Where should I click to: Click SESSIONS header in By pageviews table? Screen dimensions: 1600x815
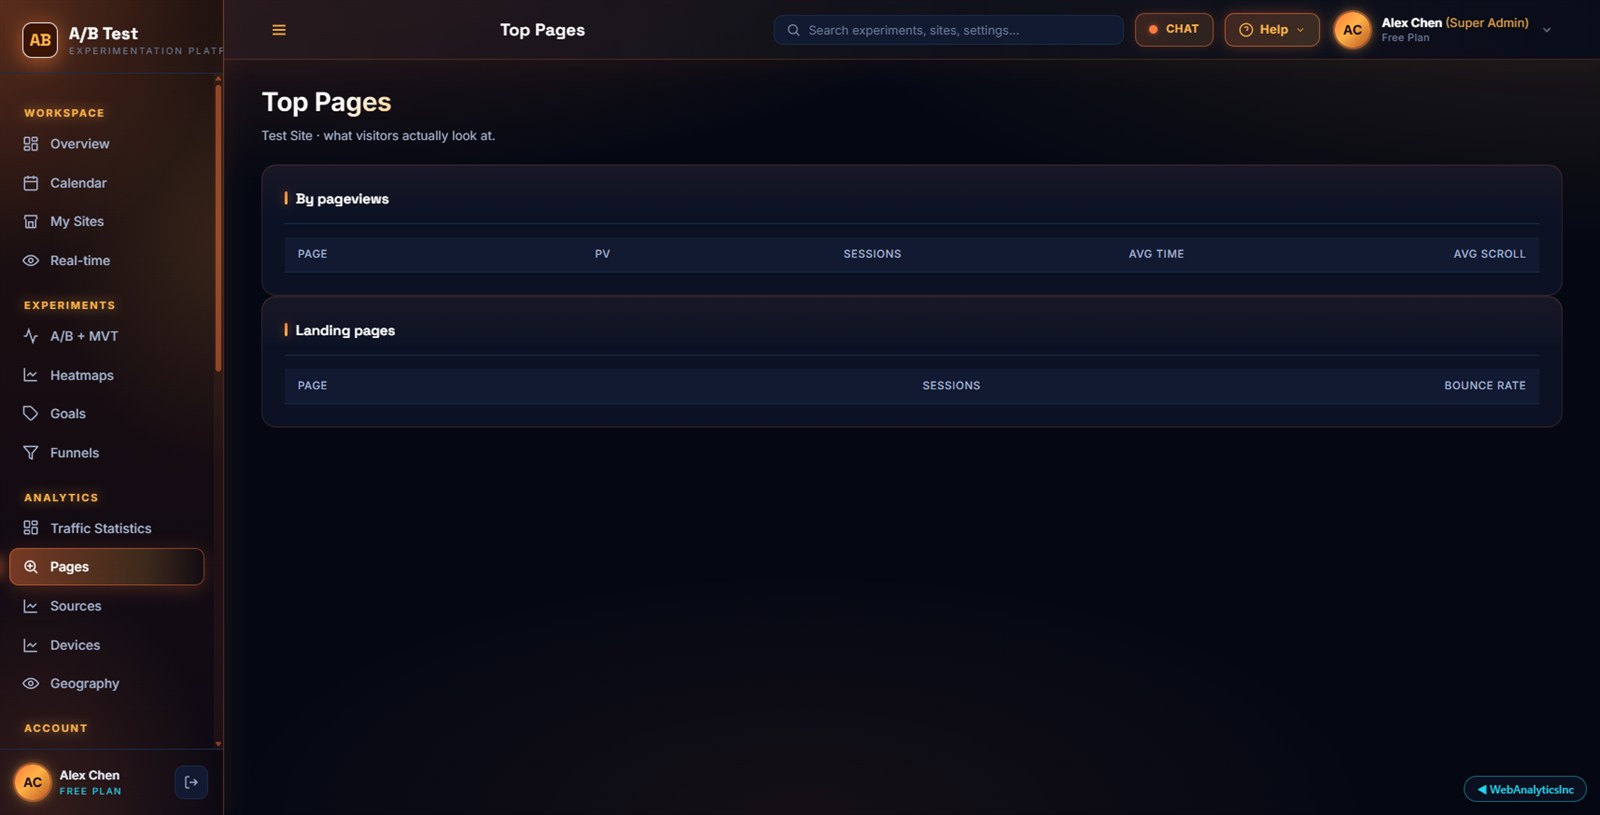tap(872, 254)
